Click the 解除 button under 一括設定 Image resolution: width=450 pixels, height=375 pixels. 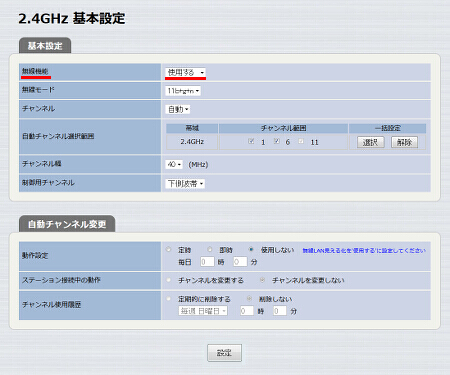(404, 142)
